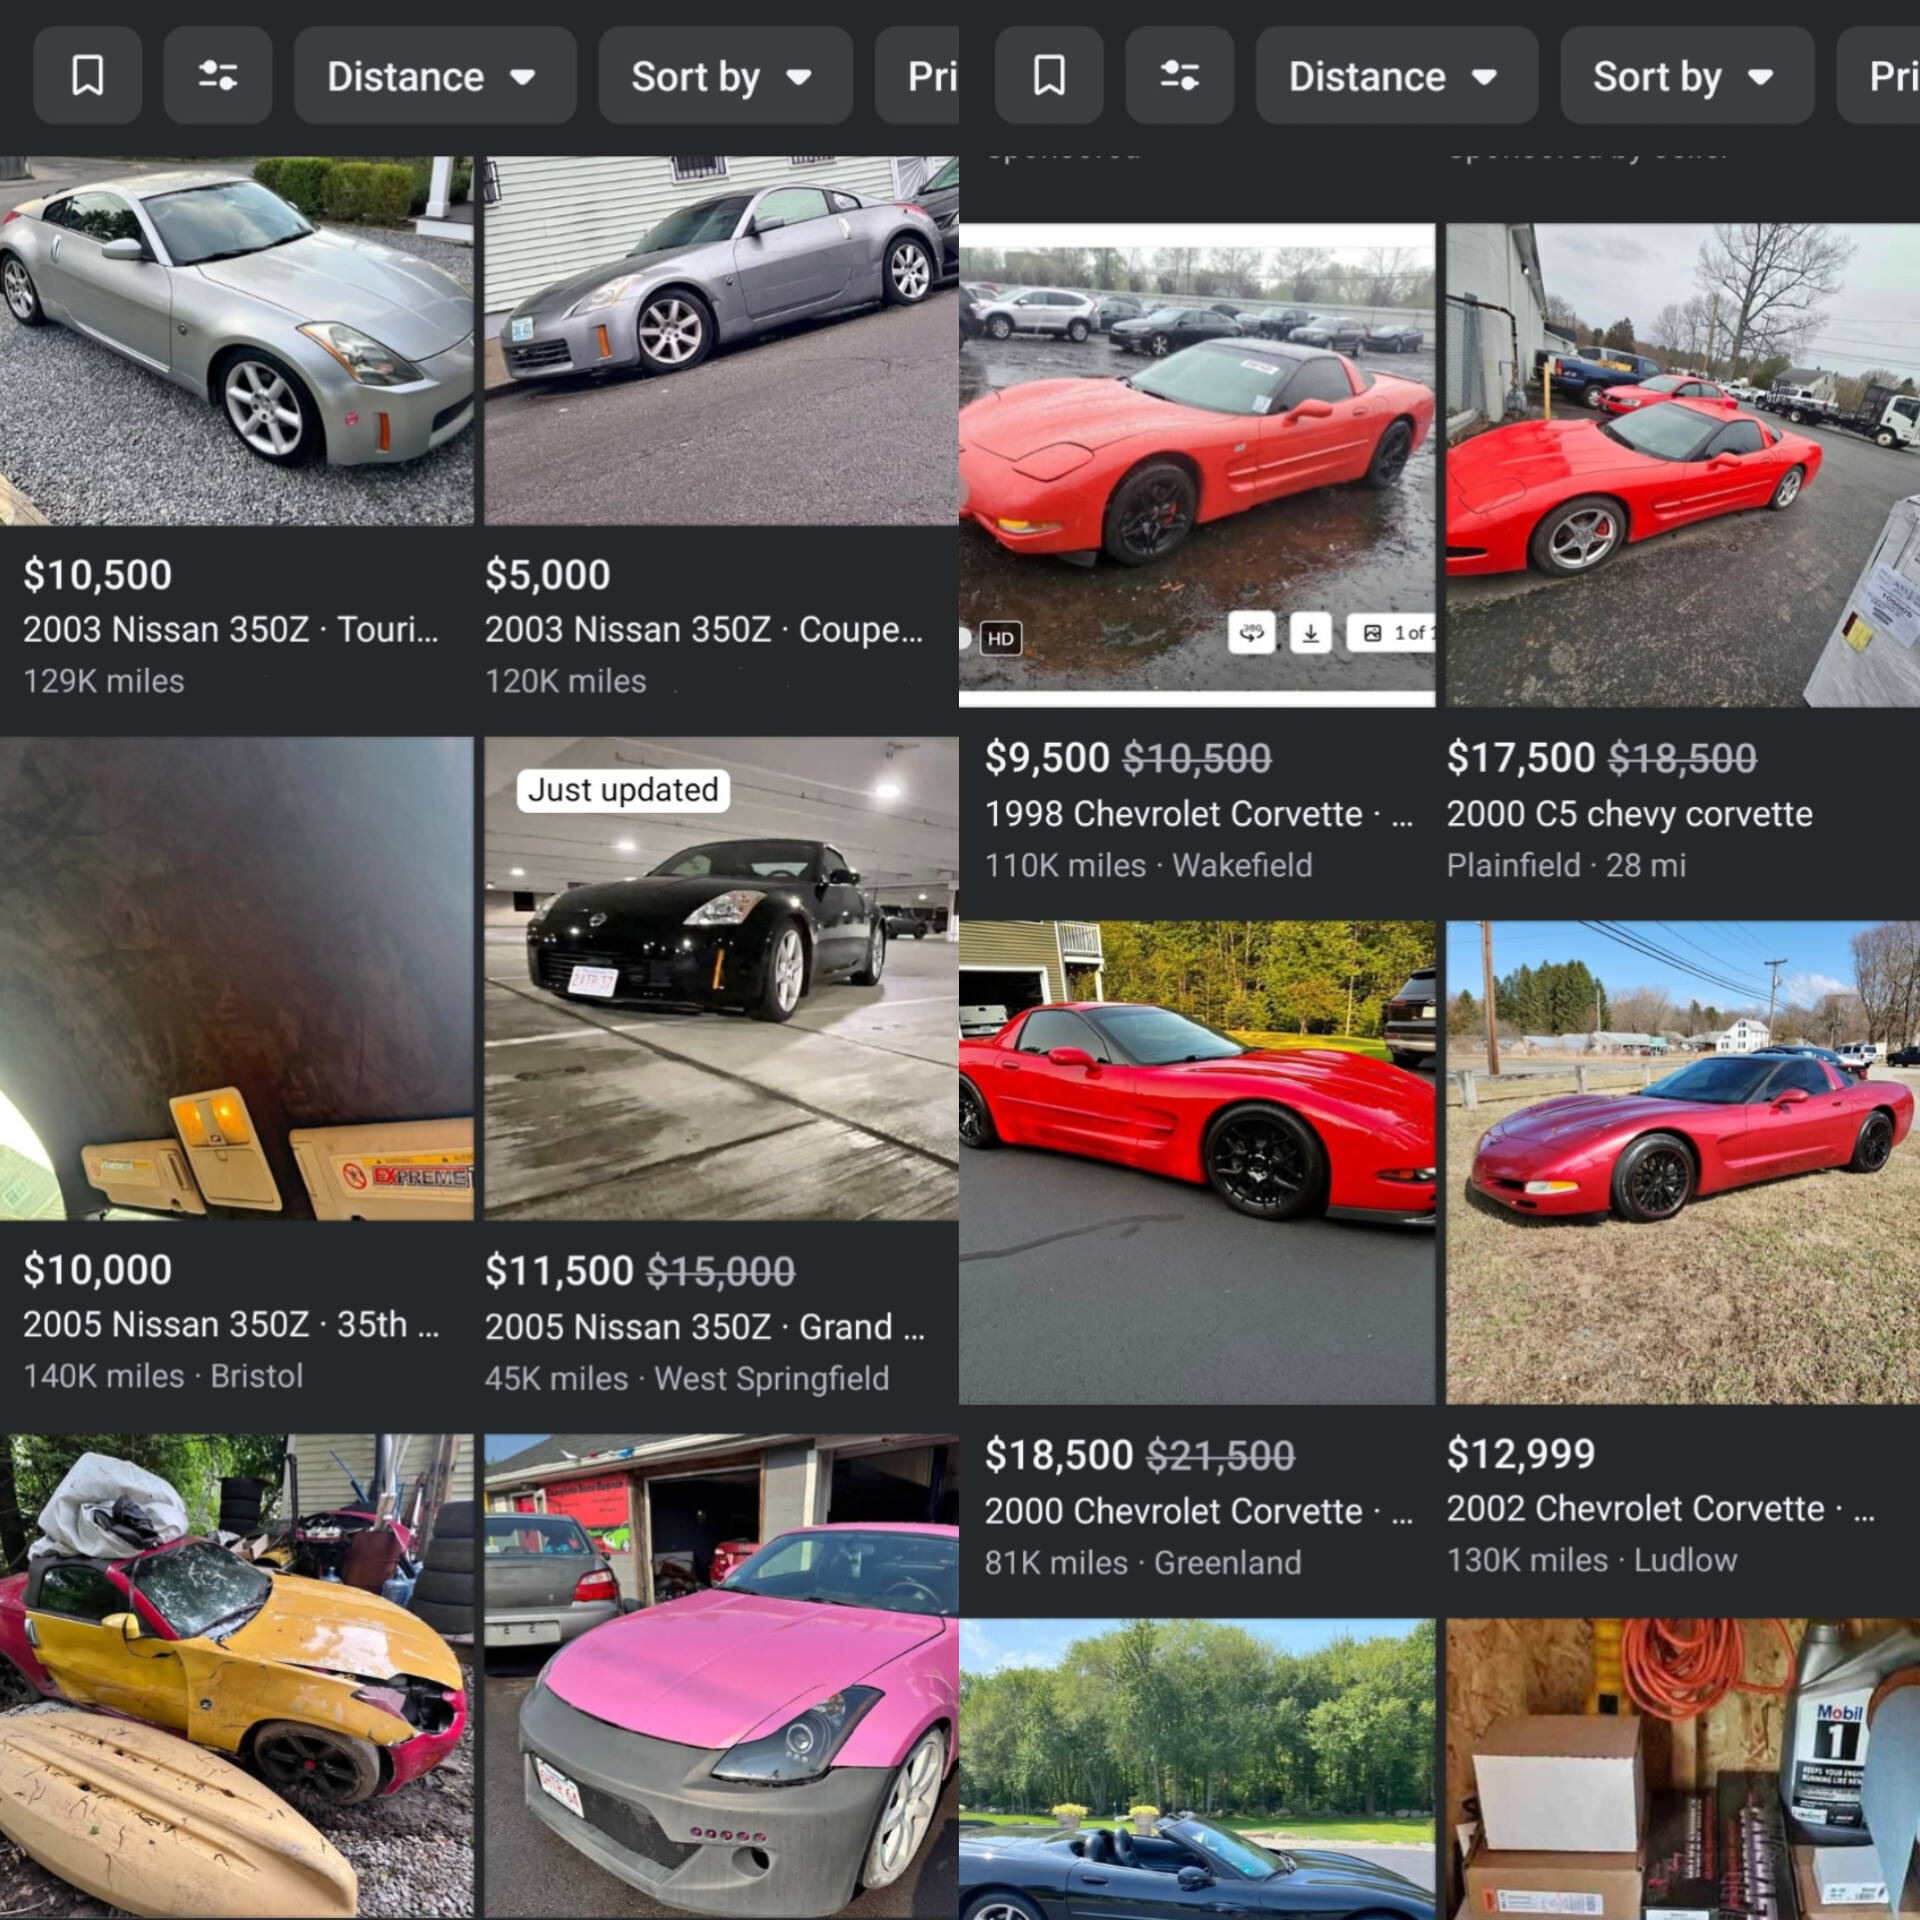Select the partially visible Price filter on left
This screenshot has width=1920, height=1920.
(920, 76)
